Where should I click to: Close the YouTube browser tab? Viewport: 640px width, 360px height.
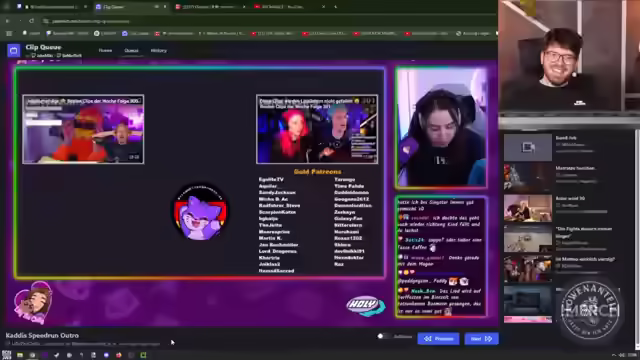(x=323, y=7)
